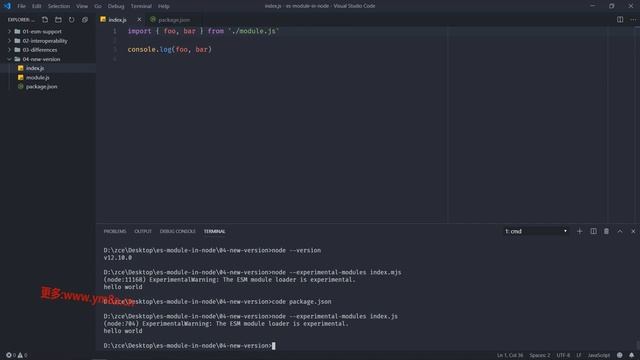Maximize the terminal panel with up chevron
The height and width of the screenshot is (360, 640).
[620, 231]
